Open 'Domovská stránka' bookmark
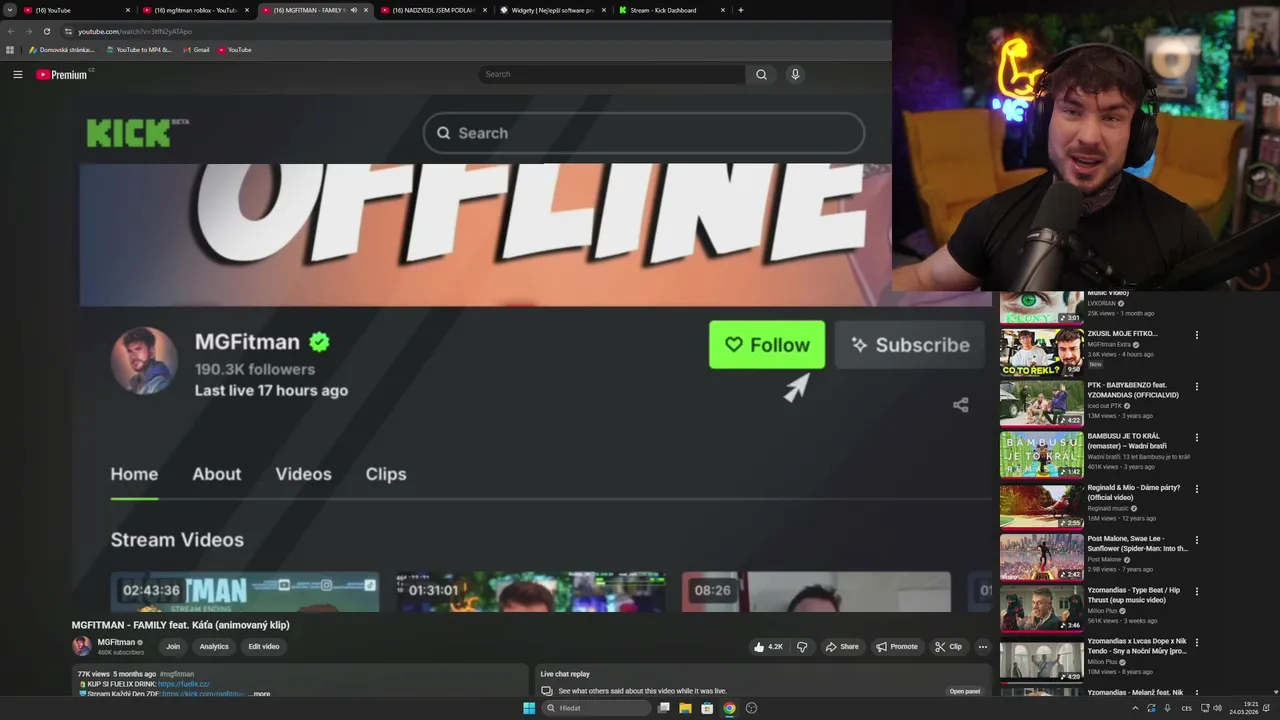 [x=62, y=50]
